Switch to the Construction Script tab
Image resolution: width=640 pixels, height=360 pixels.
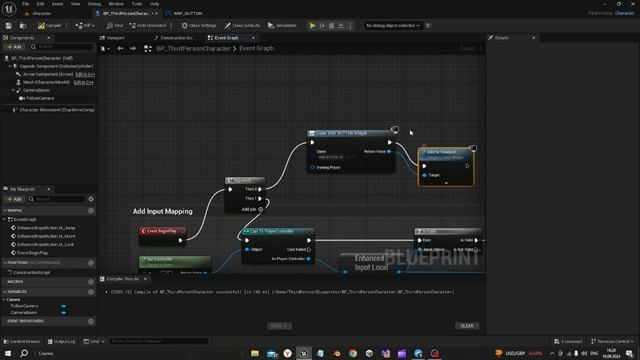tap(176, 38)
